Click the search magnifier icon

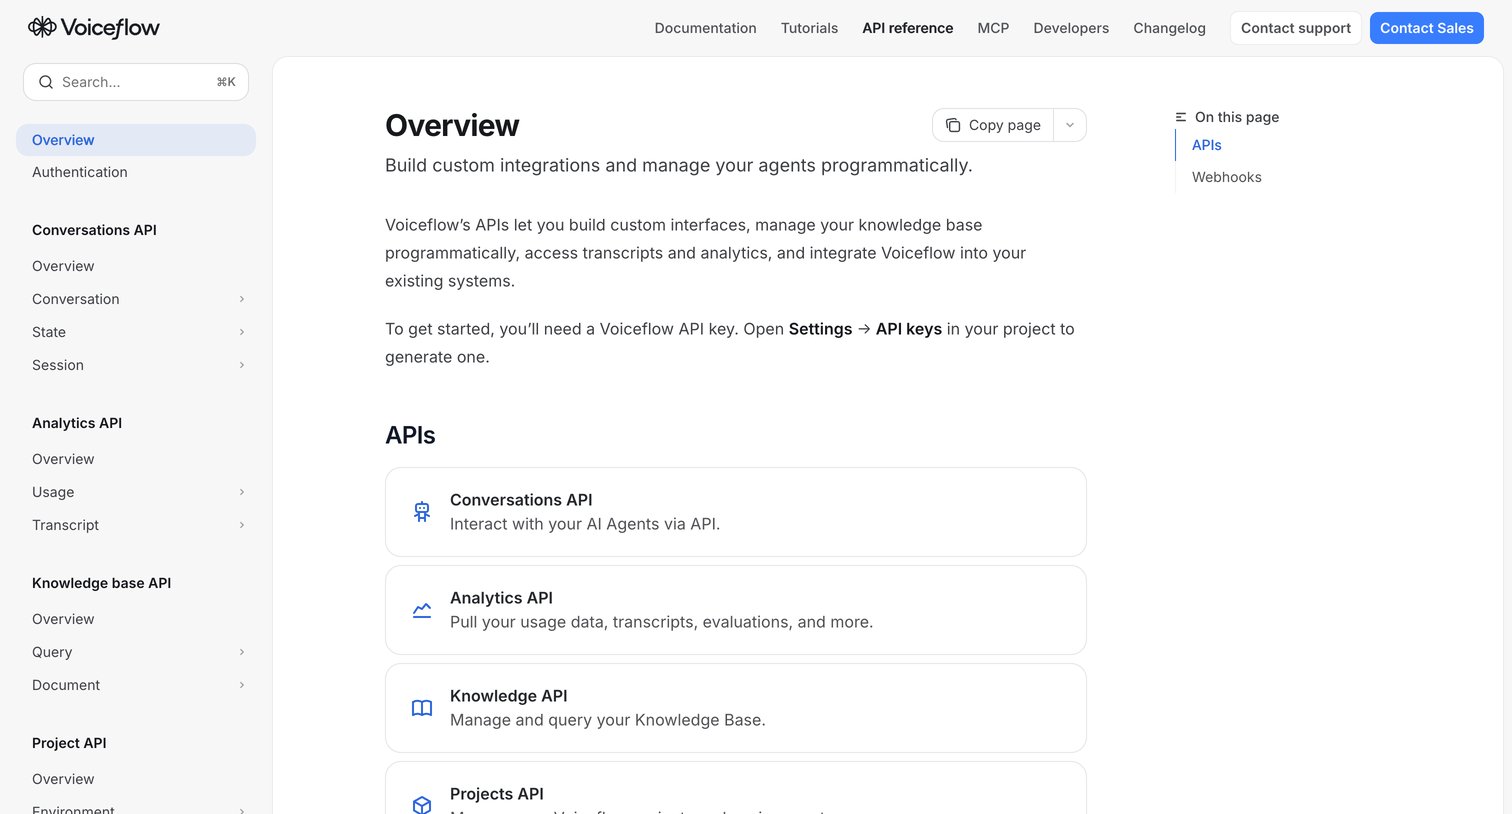(x=46, y=82)
